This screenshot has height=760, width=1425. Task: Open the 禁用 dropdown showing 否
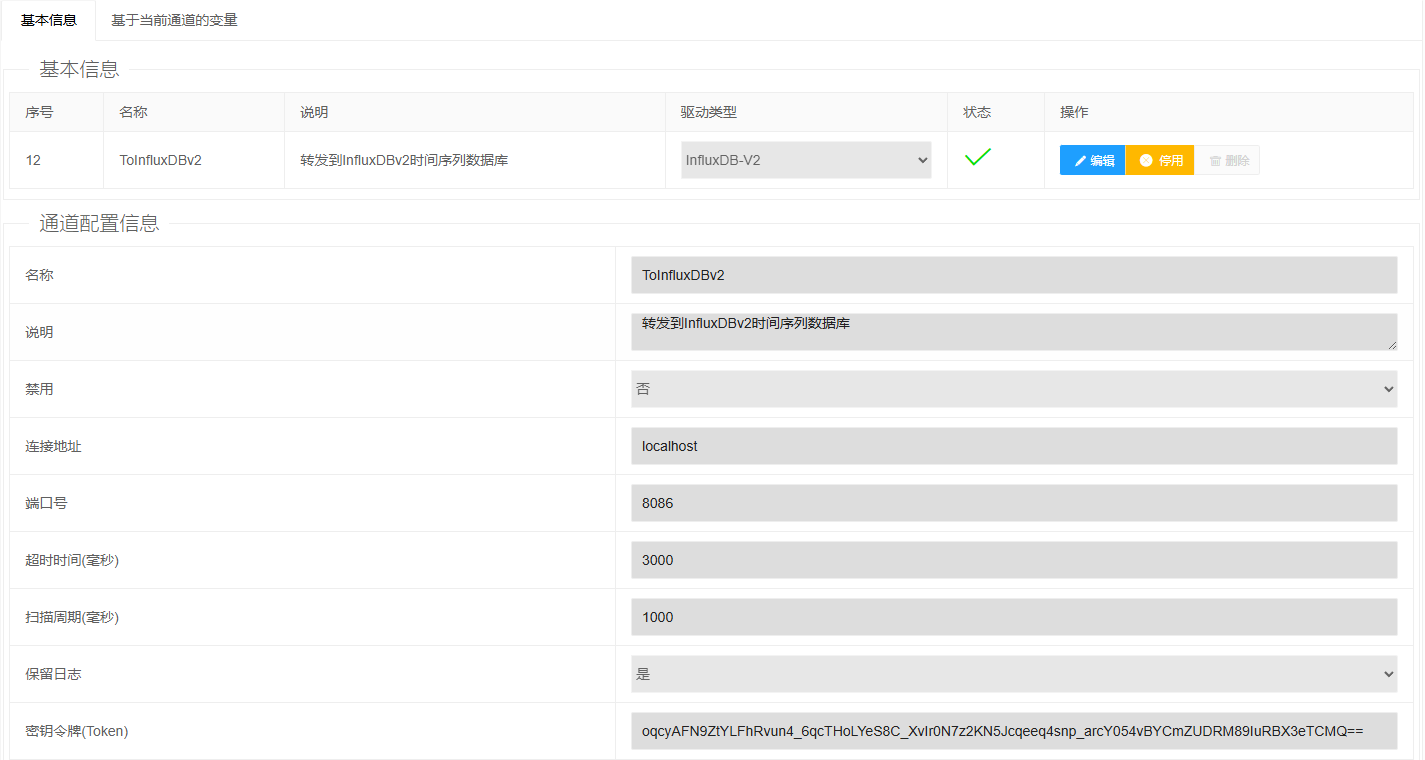pos(1014,389)
